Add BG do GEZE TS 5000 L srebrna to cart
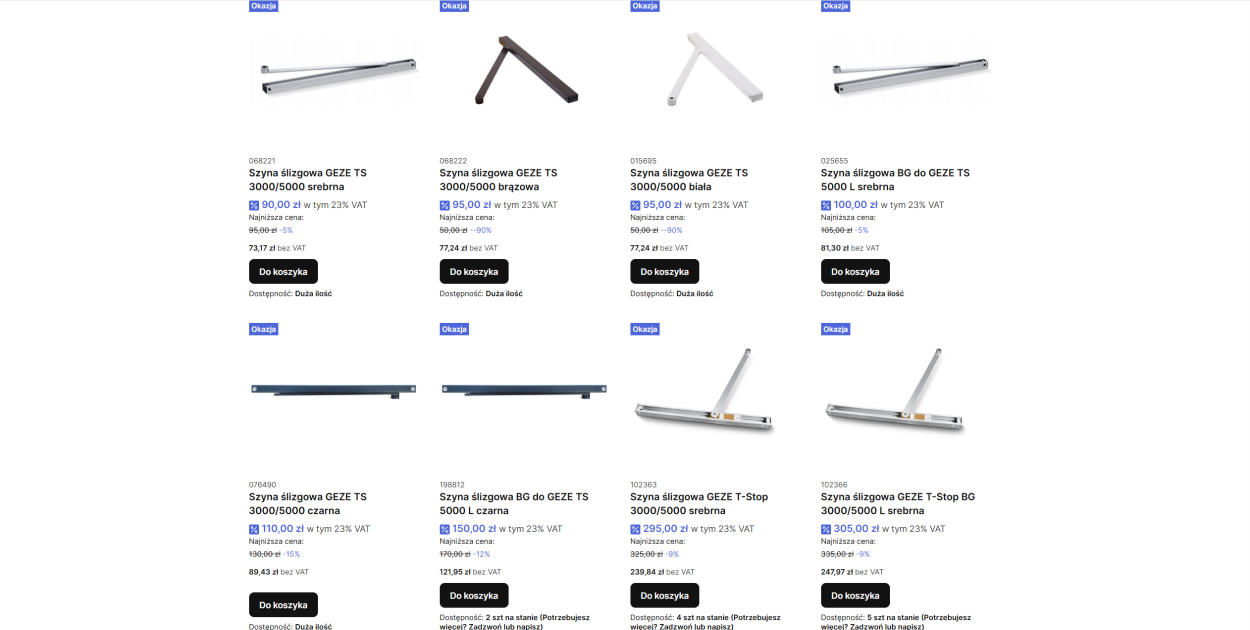Image resolution: width=1250 pixels, height=630 pixels. click(x=855, y=271)
